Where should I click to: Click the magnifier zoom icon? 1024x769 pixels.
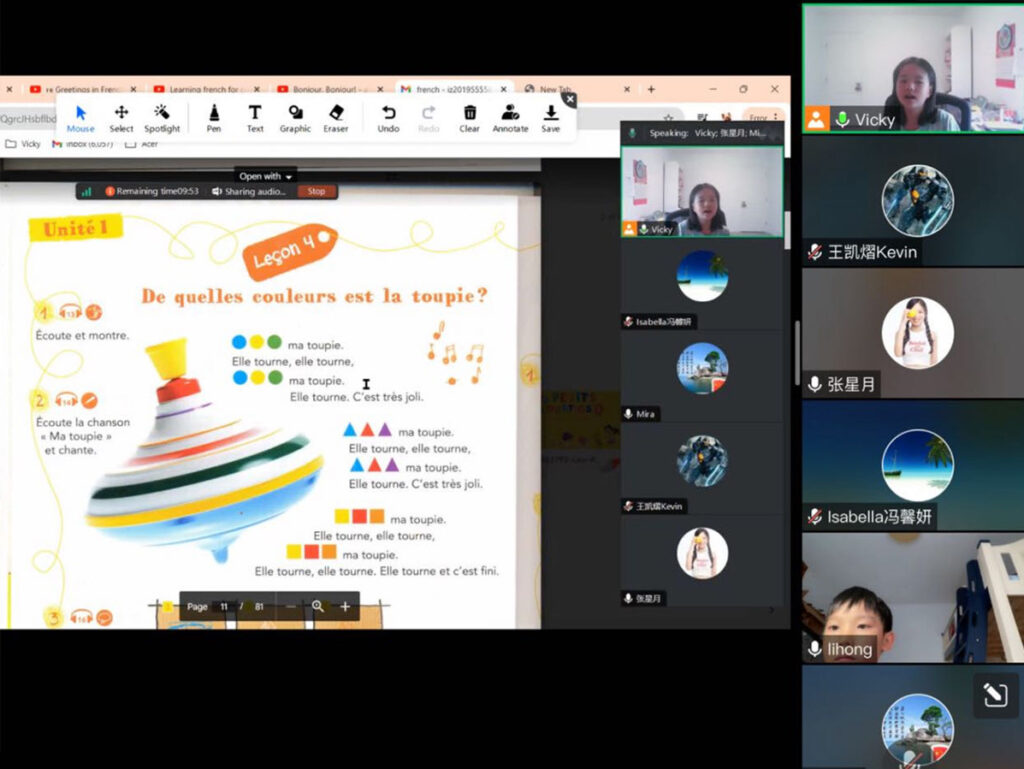[x=318, y=606]
